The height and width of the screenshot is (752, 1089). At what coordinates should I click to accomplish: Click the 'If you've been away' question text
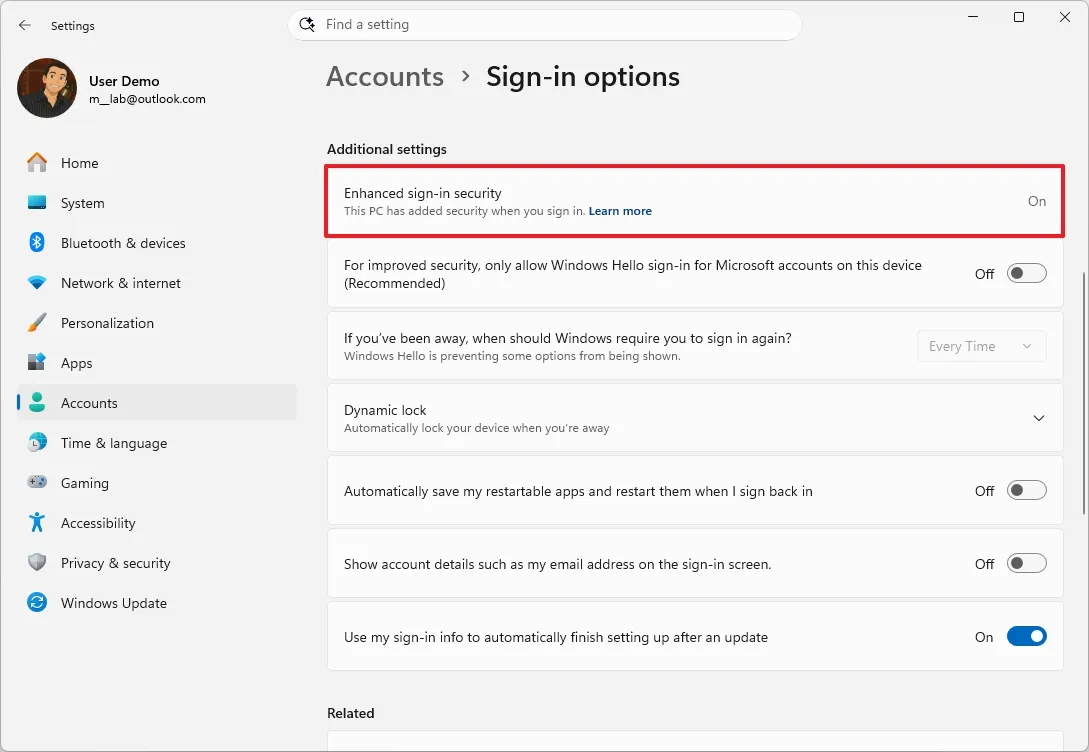tap(567, 338)
